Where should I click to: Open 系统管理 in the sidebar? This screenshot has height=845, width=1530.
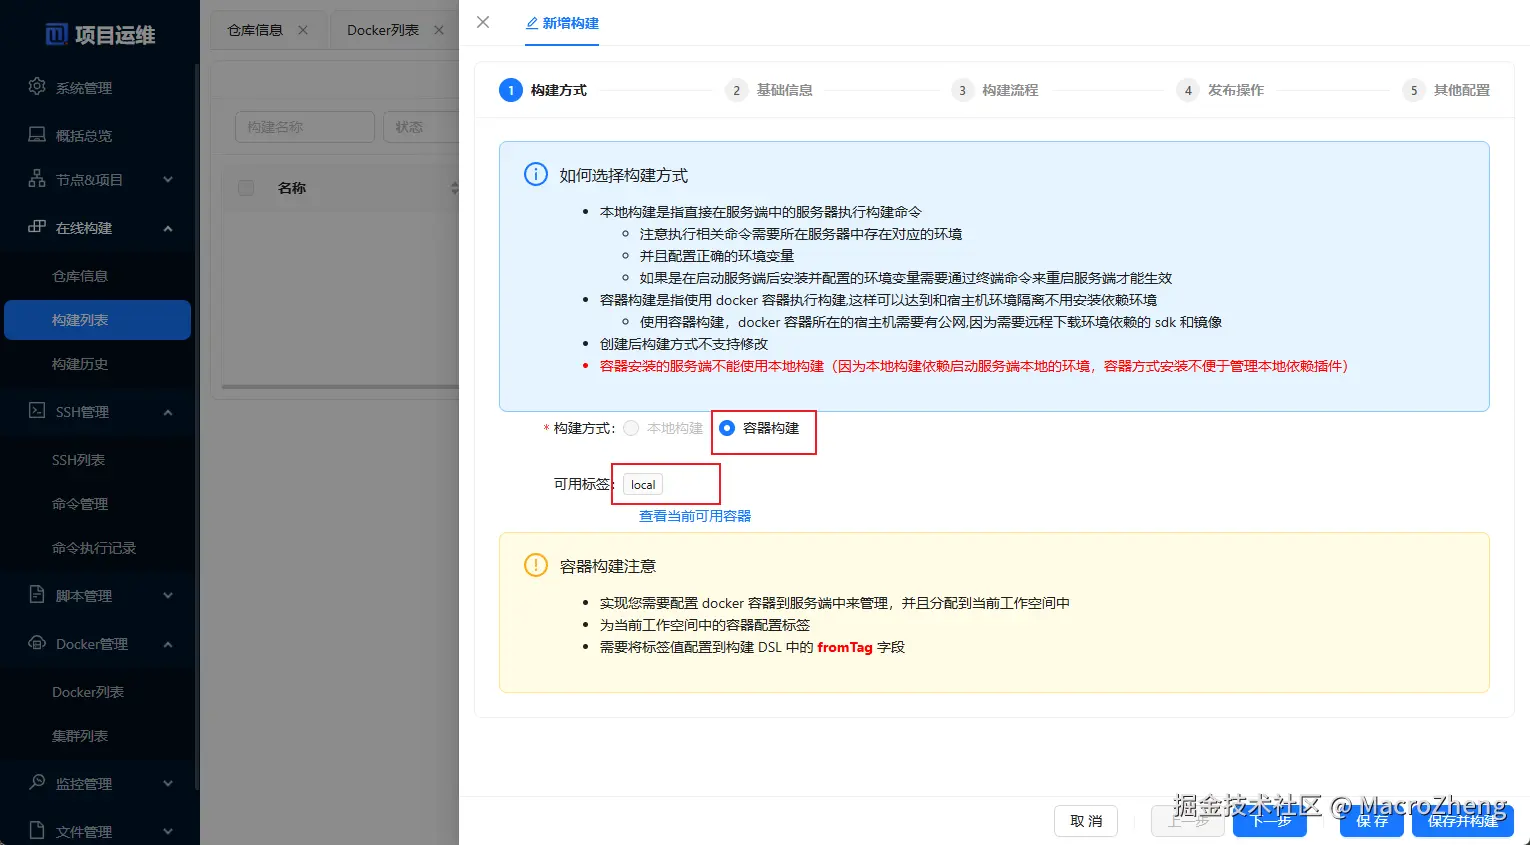click(x=98, y=88)
